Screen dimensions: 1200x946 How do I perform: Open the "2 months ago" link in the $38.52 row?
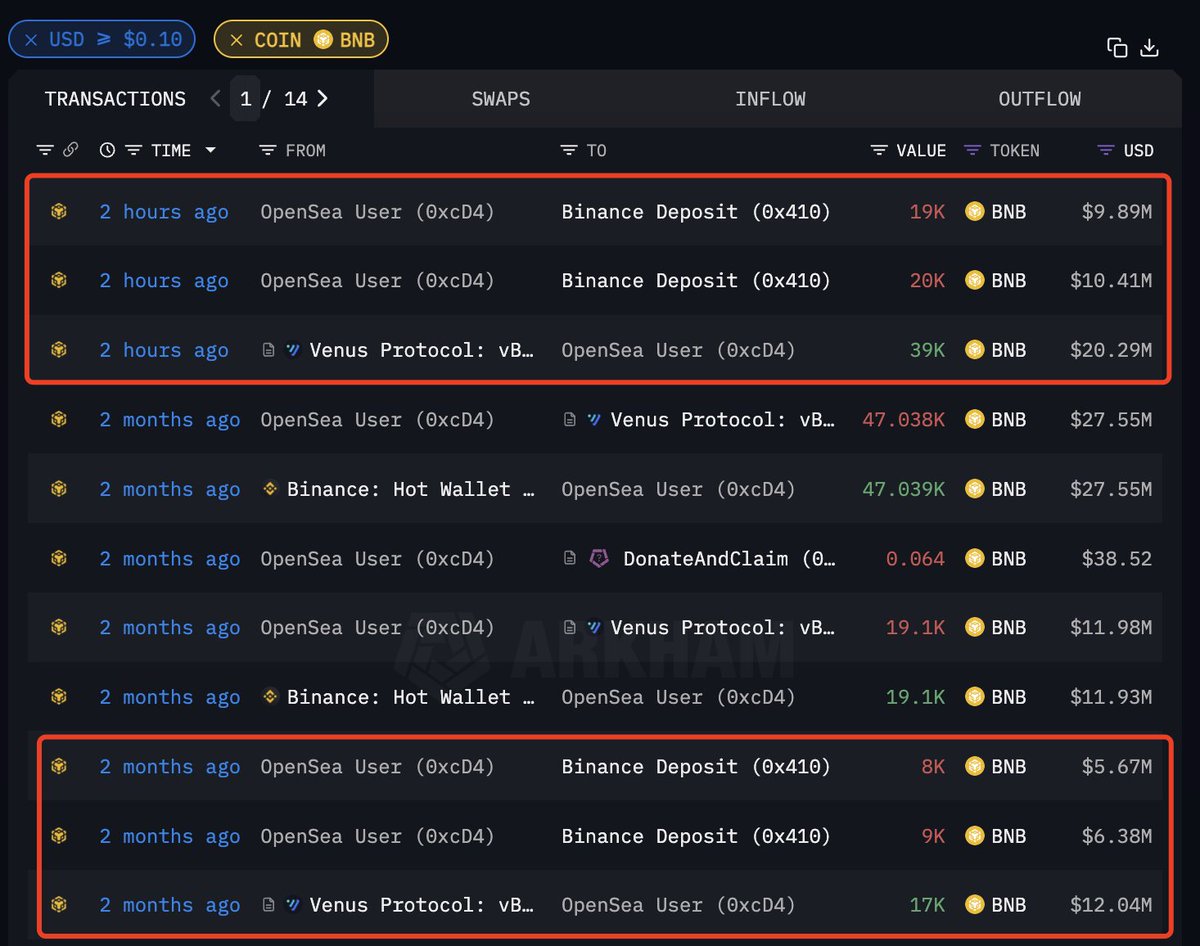pyautogui.click(x=170, y=558)
